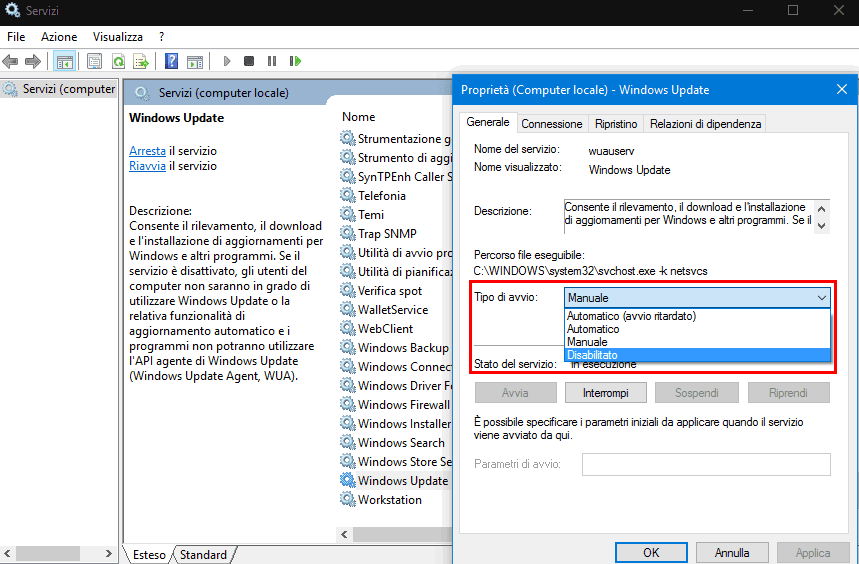Choose the Disabilitato startup option
Screen dimensions: 859x564
point(697,355)
